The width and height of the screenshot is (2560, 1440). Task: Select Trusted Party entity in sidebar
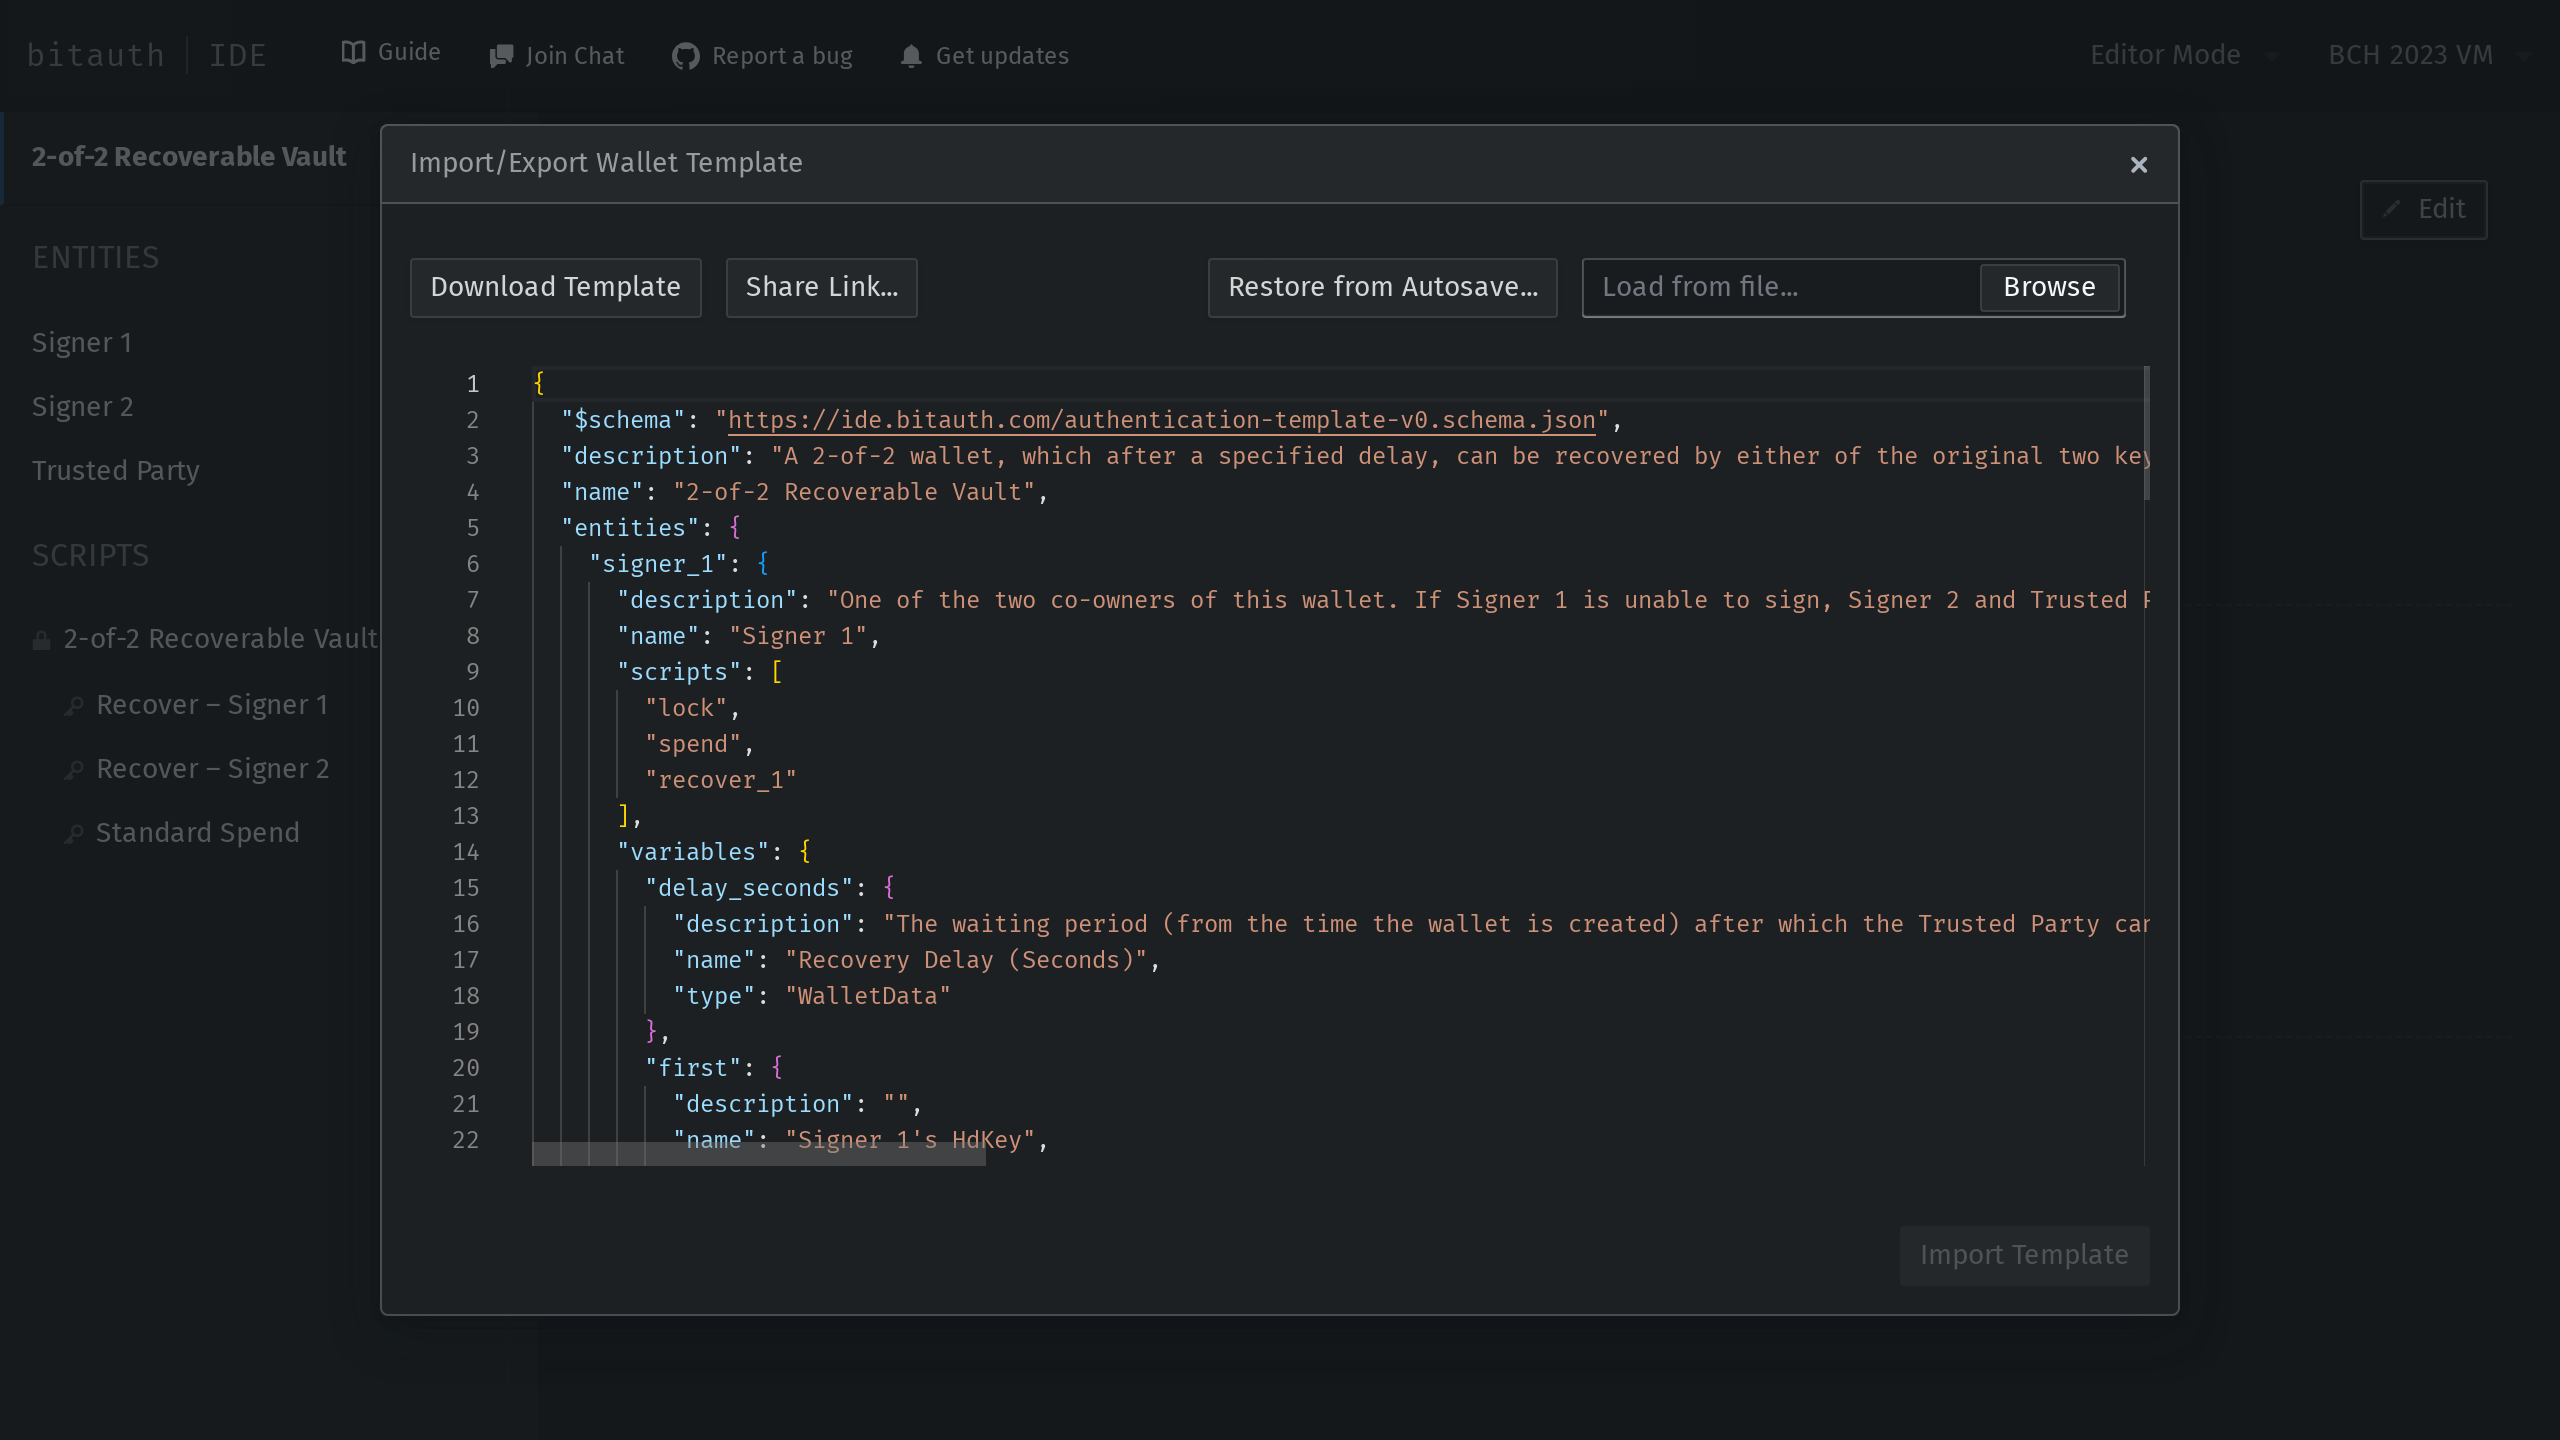115,471
